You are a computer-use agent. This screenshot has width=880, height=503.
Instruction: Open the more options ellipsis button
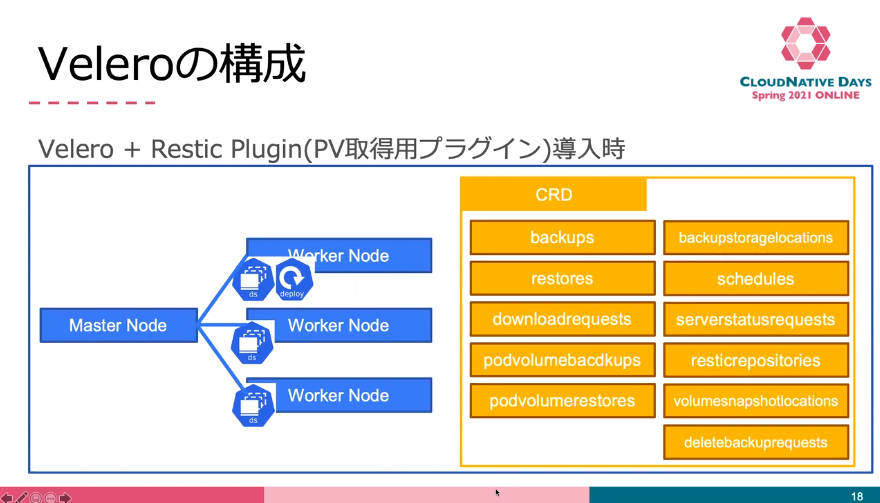click(51, 498)
